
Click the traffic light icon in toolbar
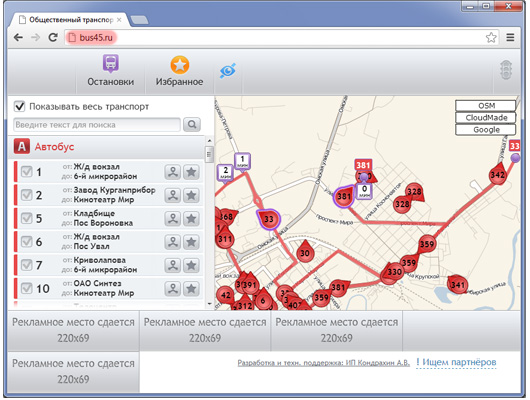pyautogui.click(x=506, y=70)
